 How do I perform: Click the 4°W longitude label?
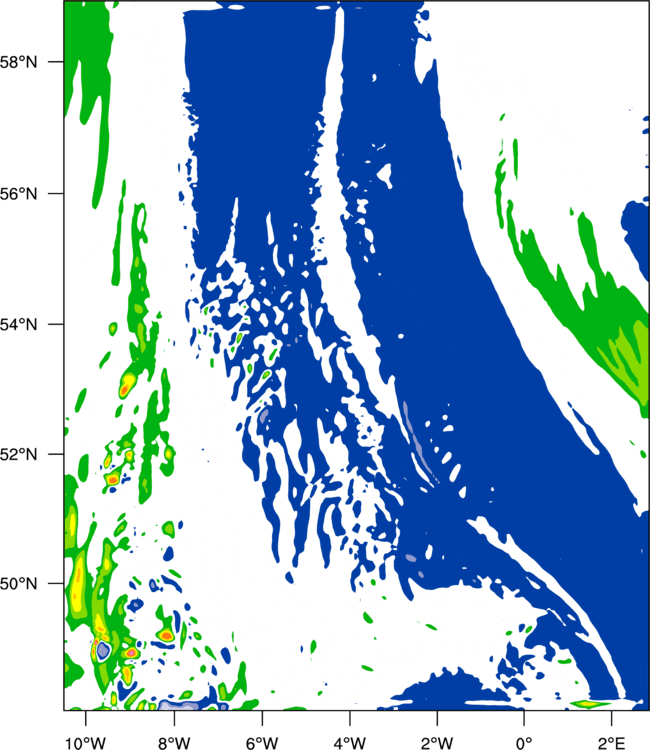tap(350, 743)
